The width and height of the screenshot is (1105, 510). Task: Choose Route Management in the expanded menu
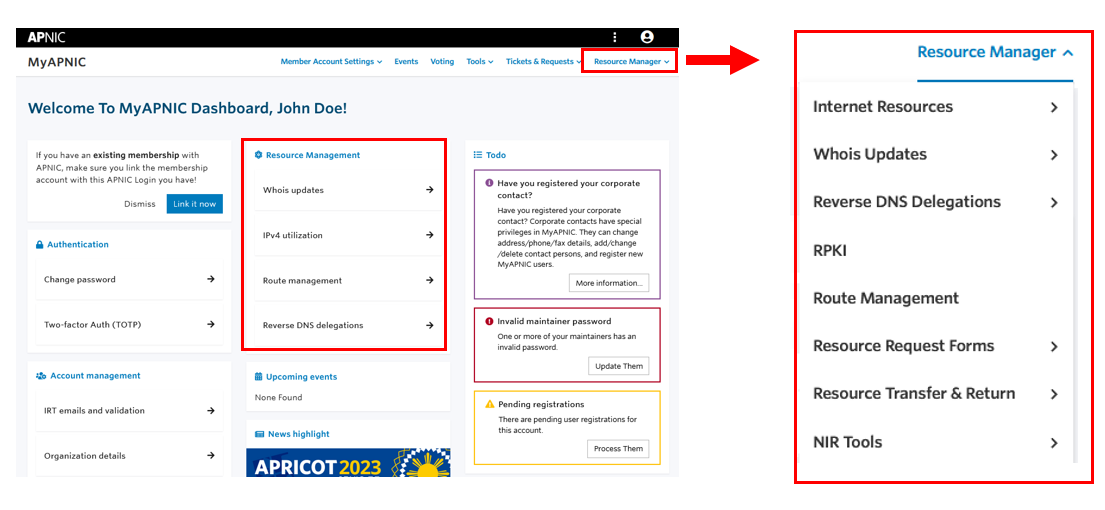(x=886, y=298)
